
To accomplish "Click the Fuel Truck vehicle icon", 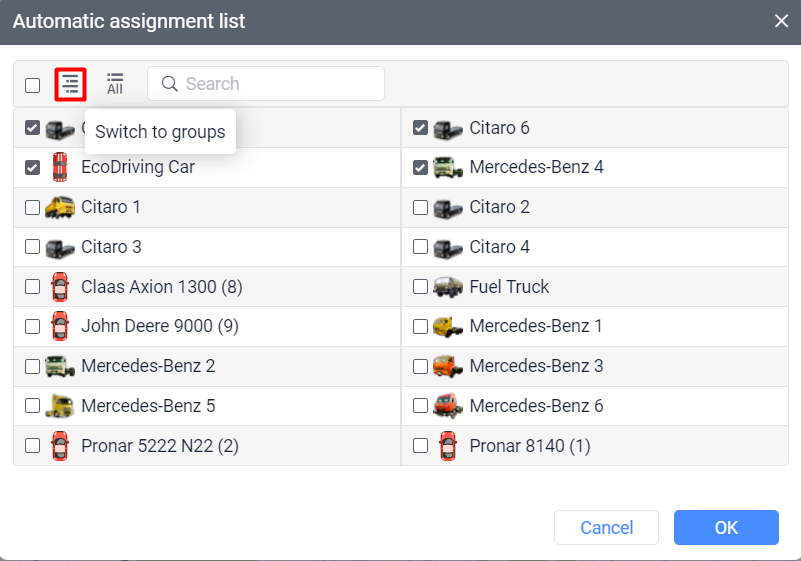I will coord(448,287).
